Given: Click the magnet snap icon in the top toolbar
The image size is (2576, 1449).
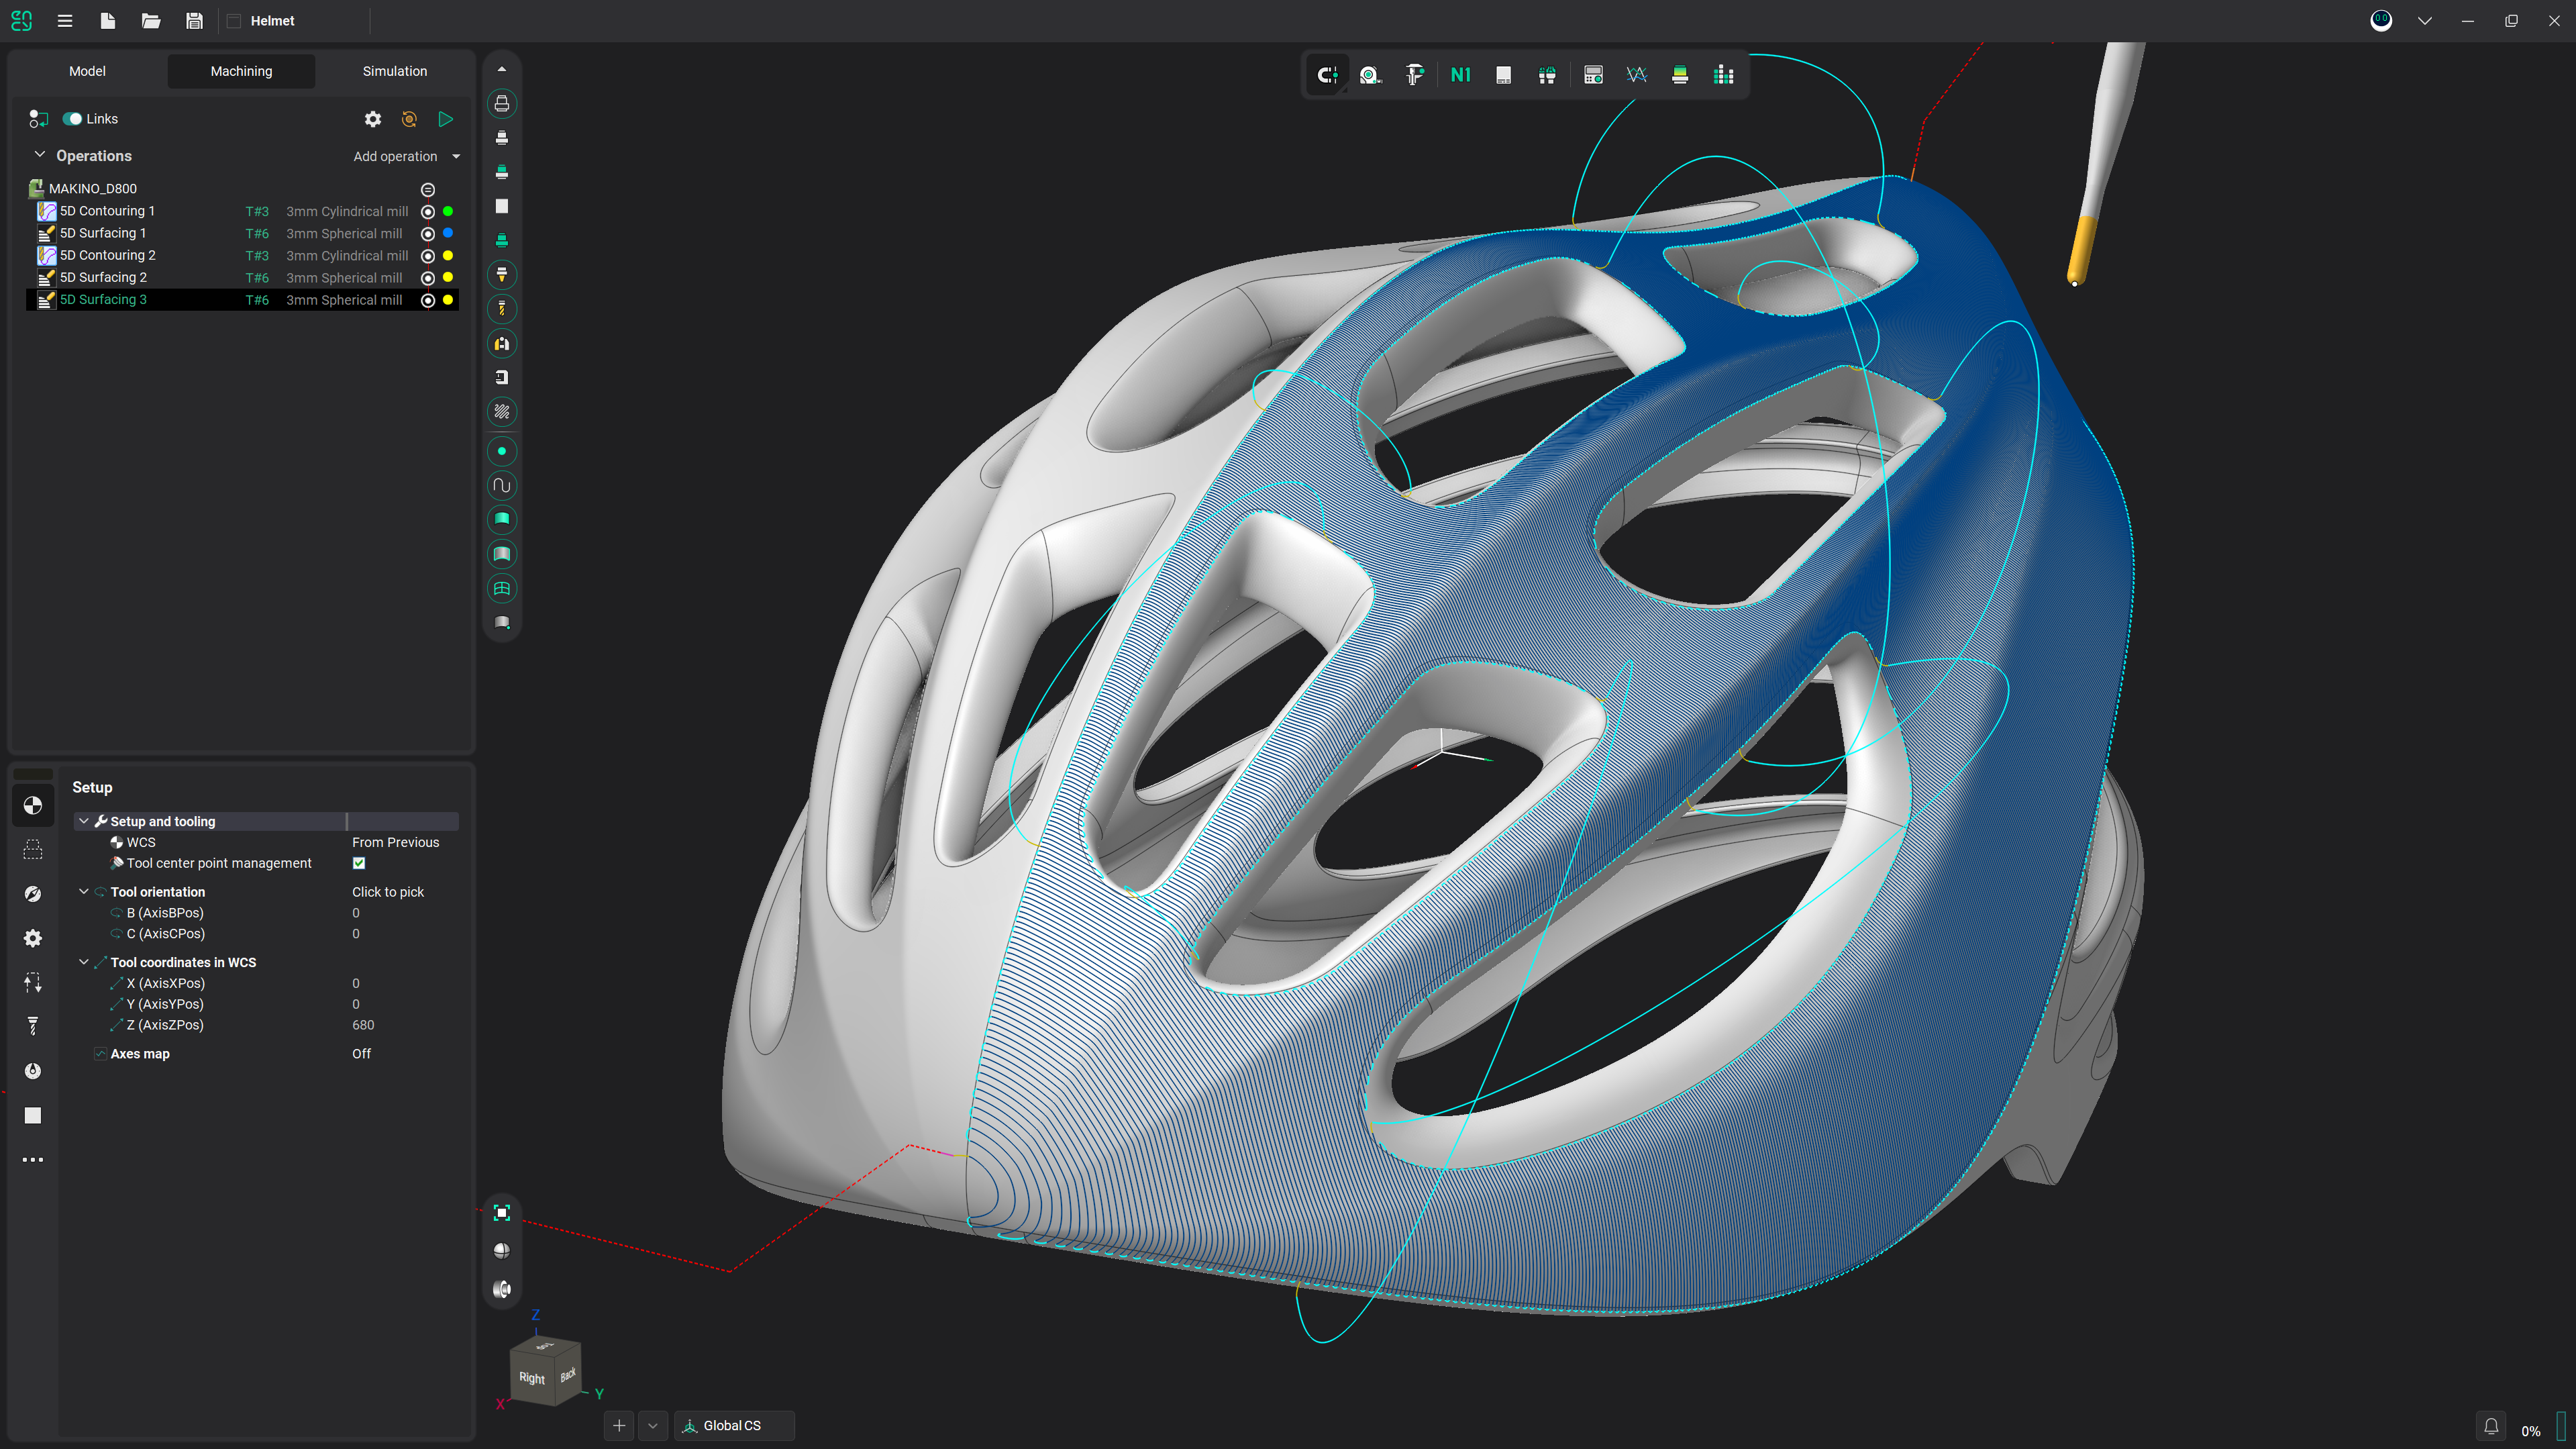Looking at the screenshot, I should click(x=1327, y=75).
